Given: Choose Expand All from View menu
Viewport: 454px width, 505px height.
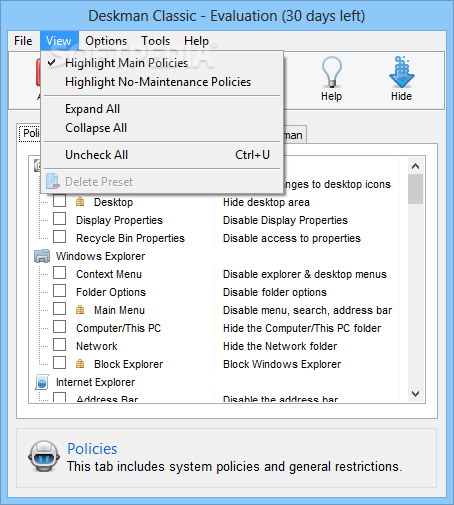Looking at the screenshot, I should click(162, 109).
